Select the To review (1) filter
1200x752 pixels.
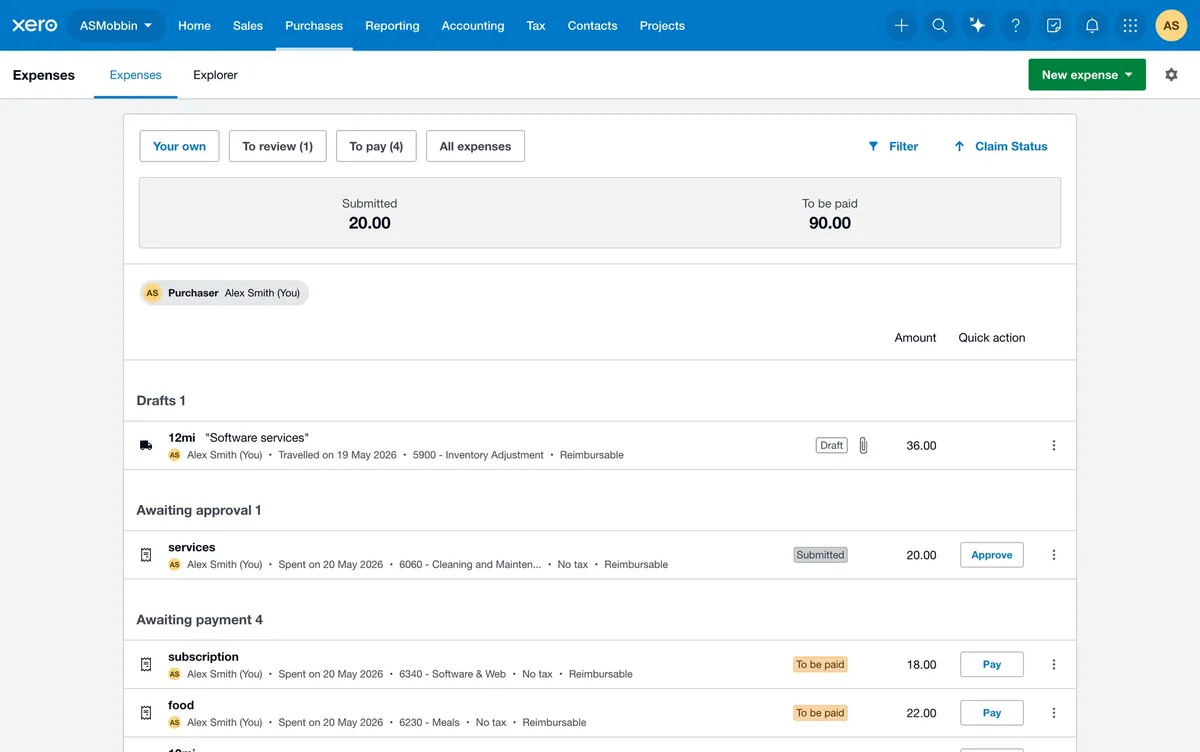[278, 146]
